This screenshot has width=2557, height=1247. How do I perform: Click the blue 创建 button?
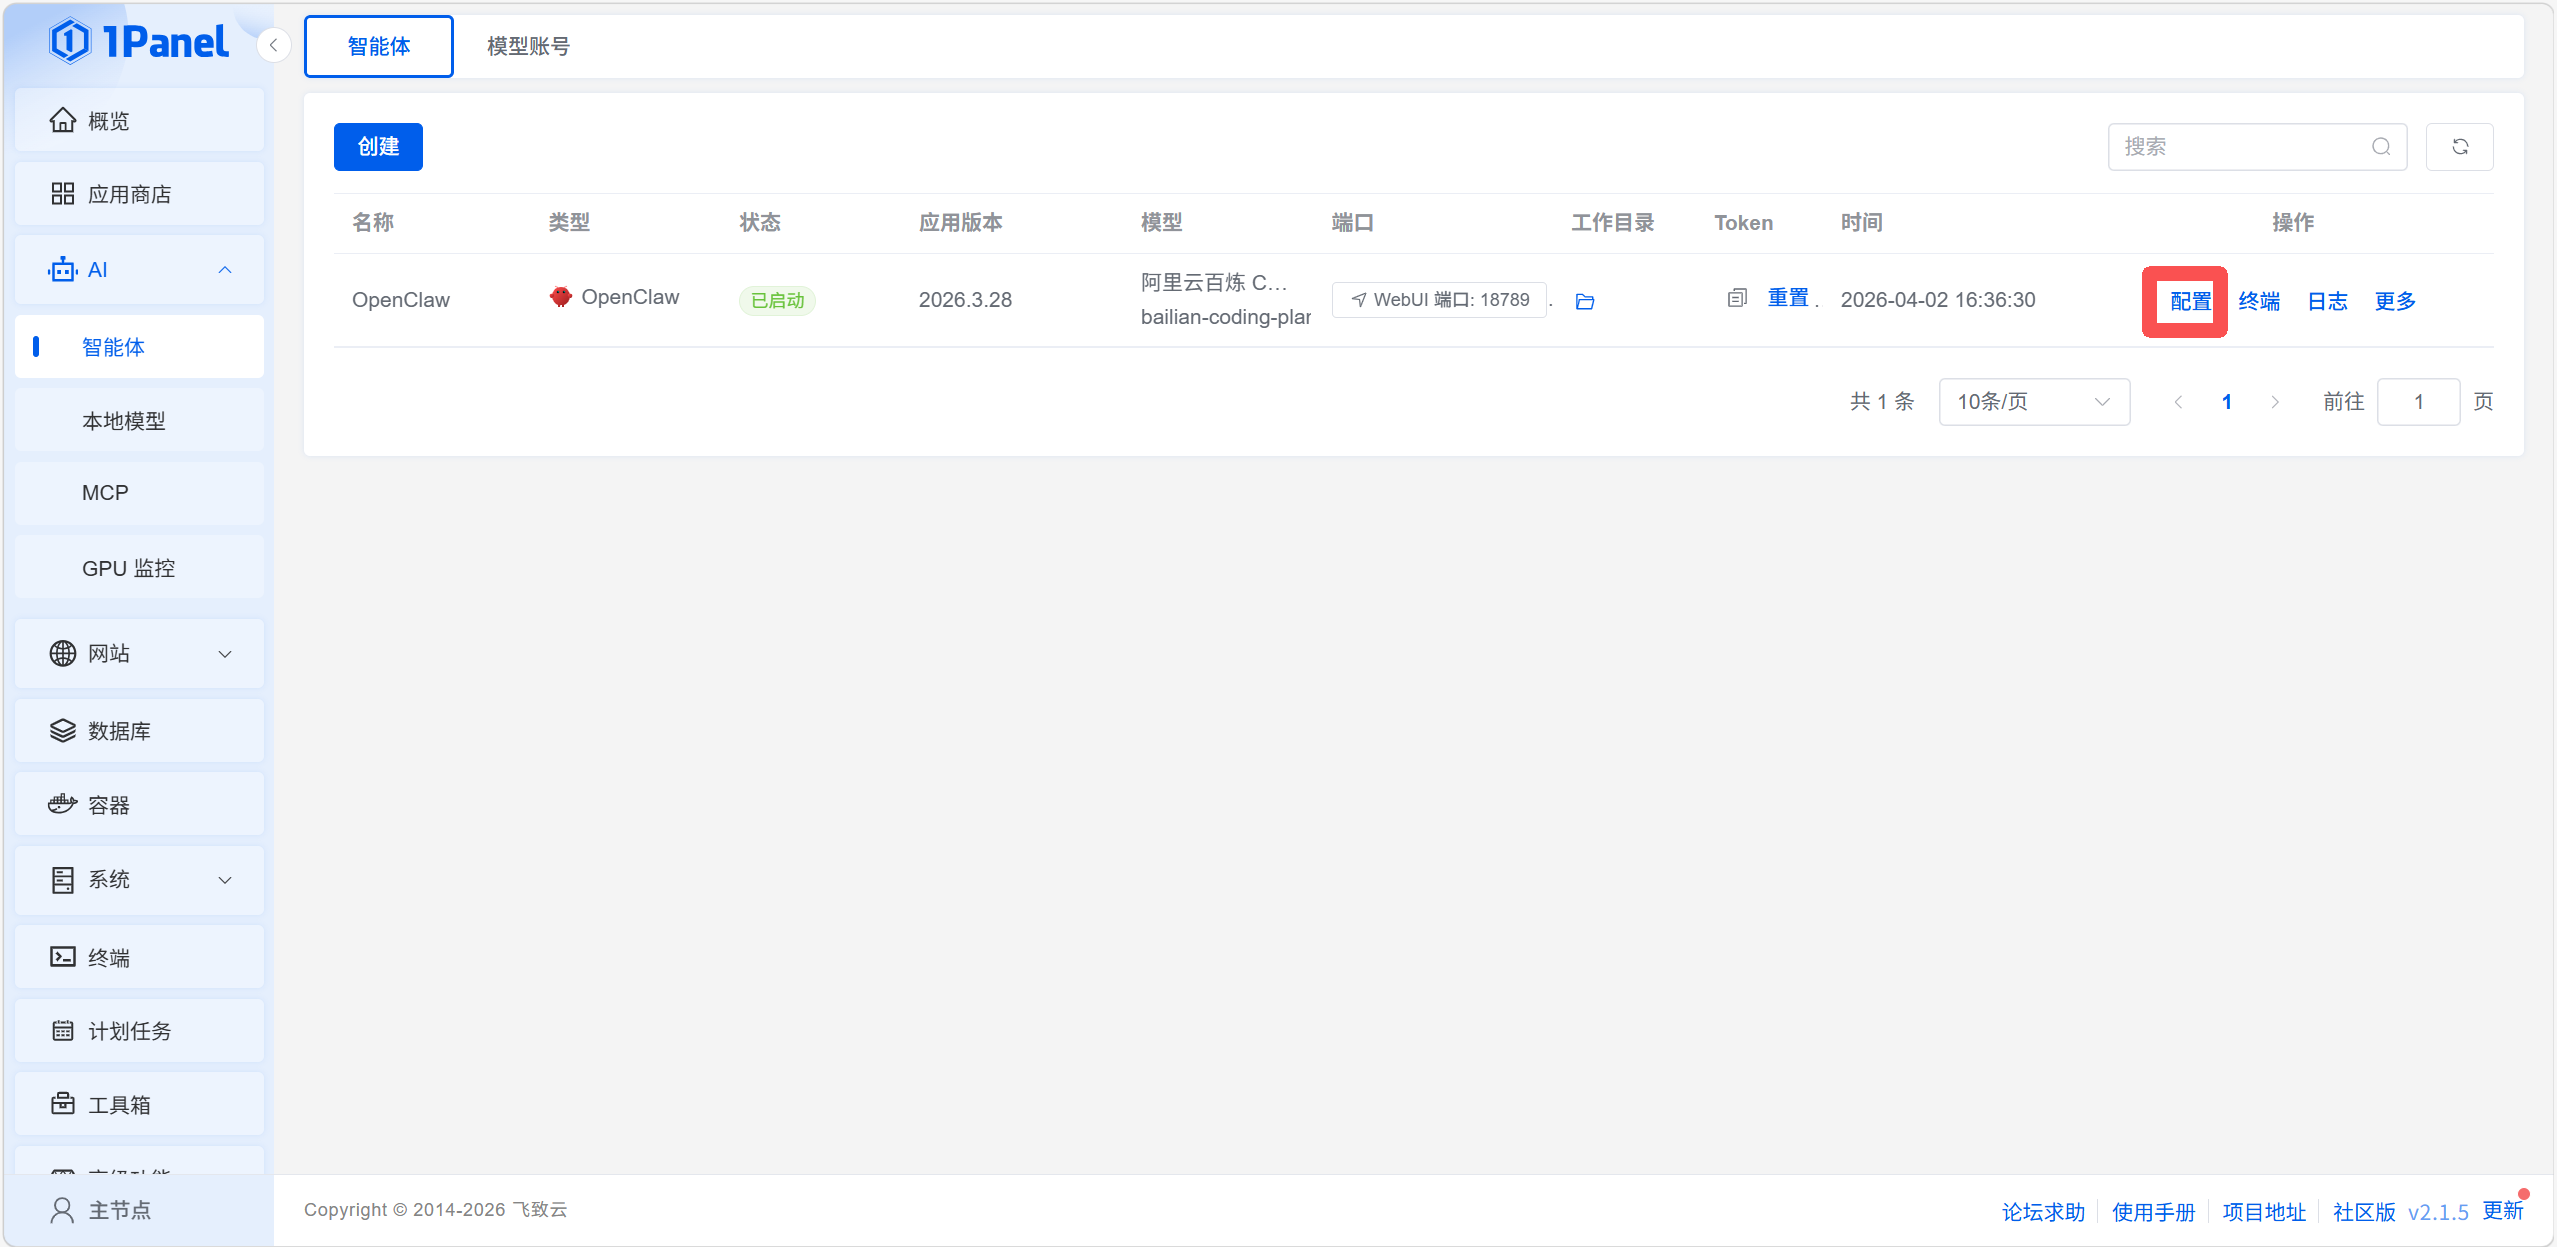378,147
